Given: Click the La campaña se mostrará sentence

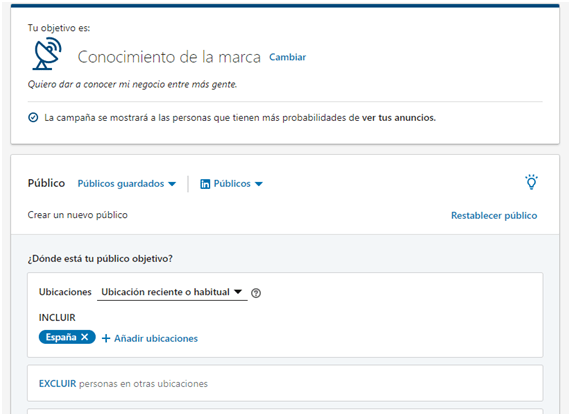Looking at the screenshot, I should point(240,118).
